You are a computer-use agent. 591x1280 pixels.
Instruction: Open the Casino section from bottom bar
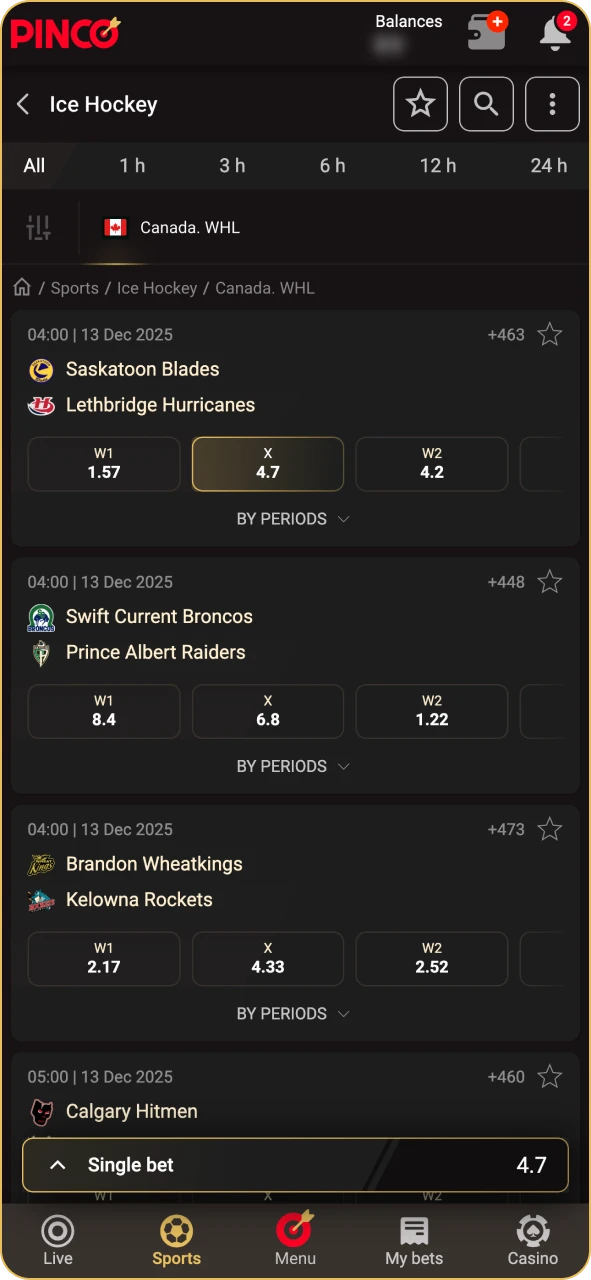point(532,1240)
